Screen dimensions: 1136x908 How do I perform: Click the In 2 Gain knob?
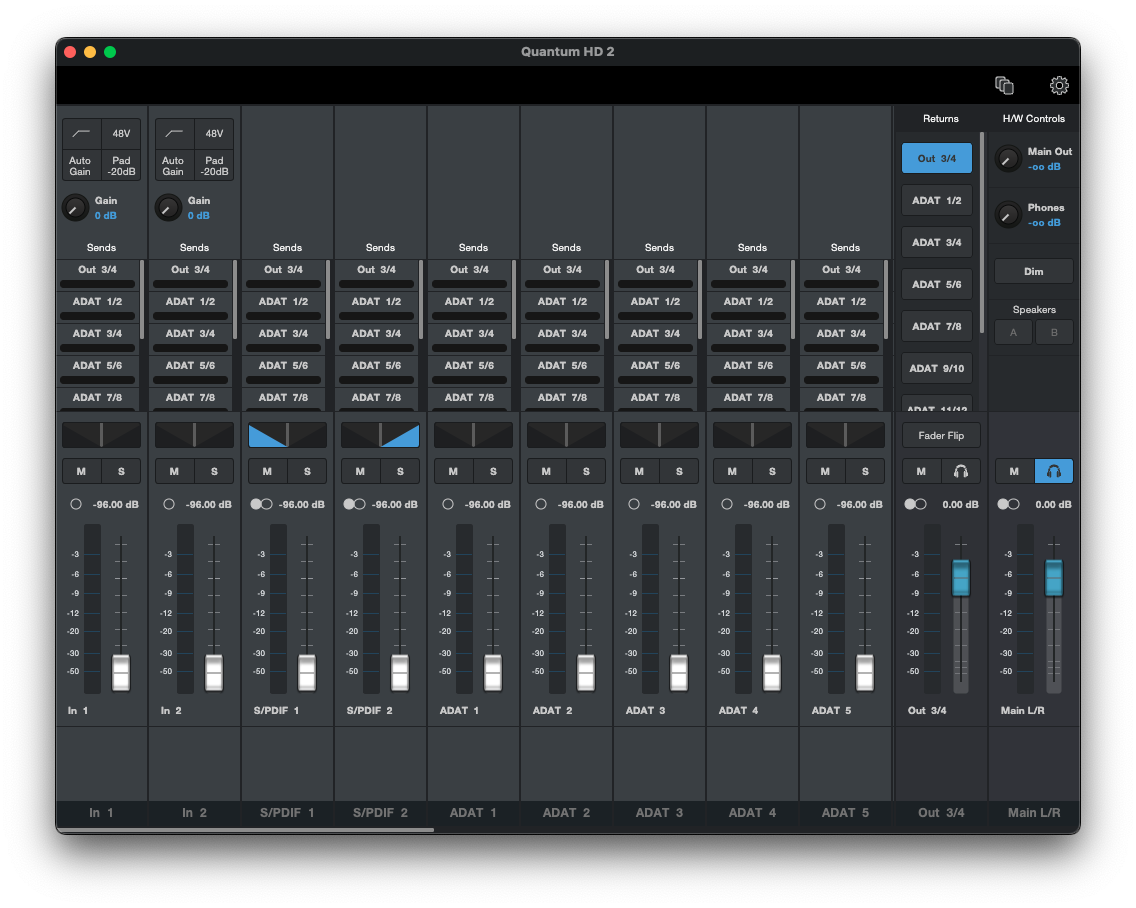coord(168,208)
